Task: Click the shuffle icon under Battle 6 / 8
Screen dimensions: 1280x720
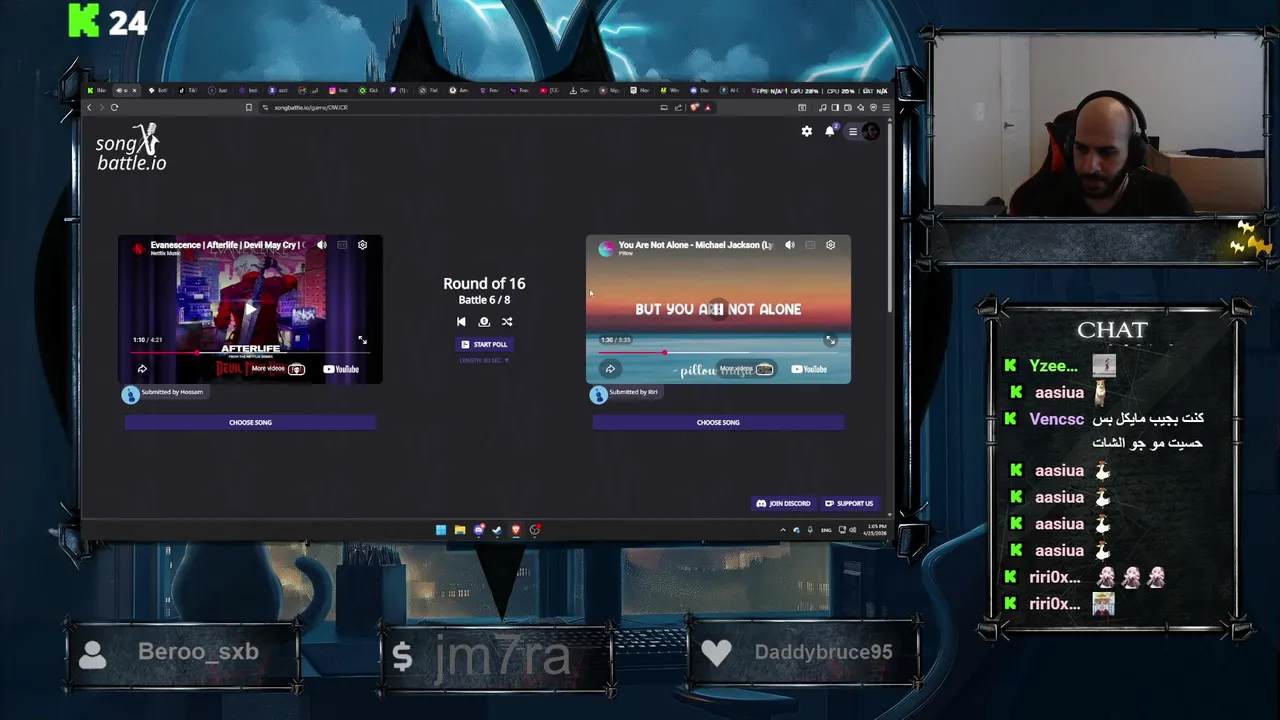Action: [x=507, y=322]
